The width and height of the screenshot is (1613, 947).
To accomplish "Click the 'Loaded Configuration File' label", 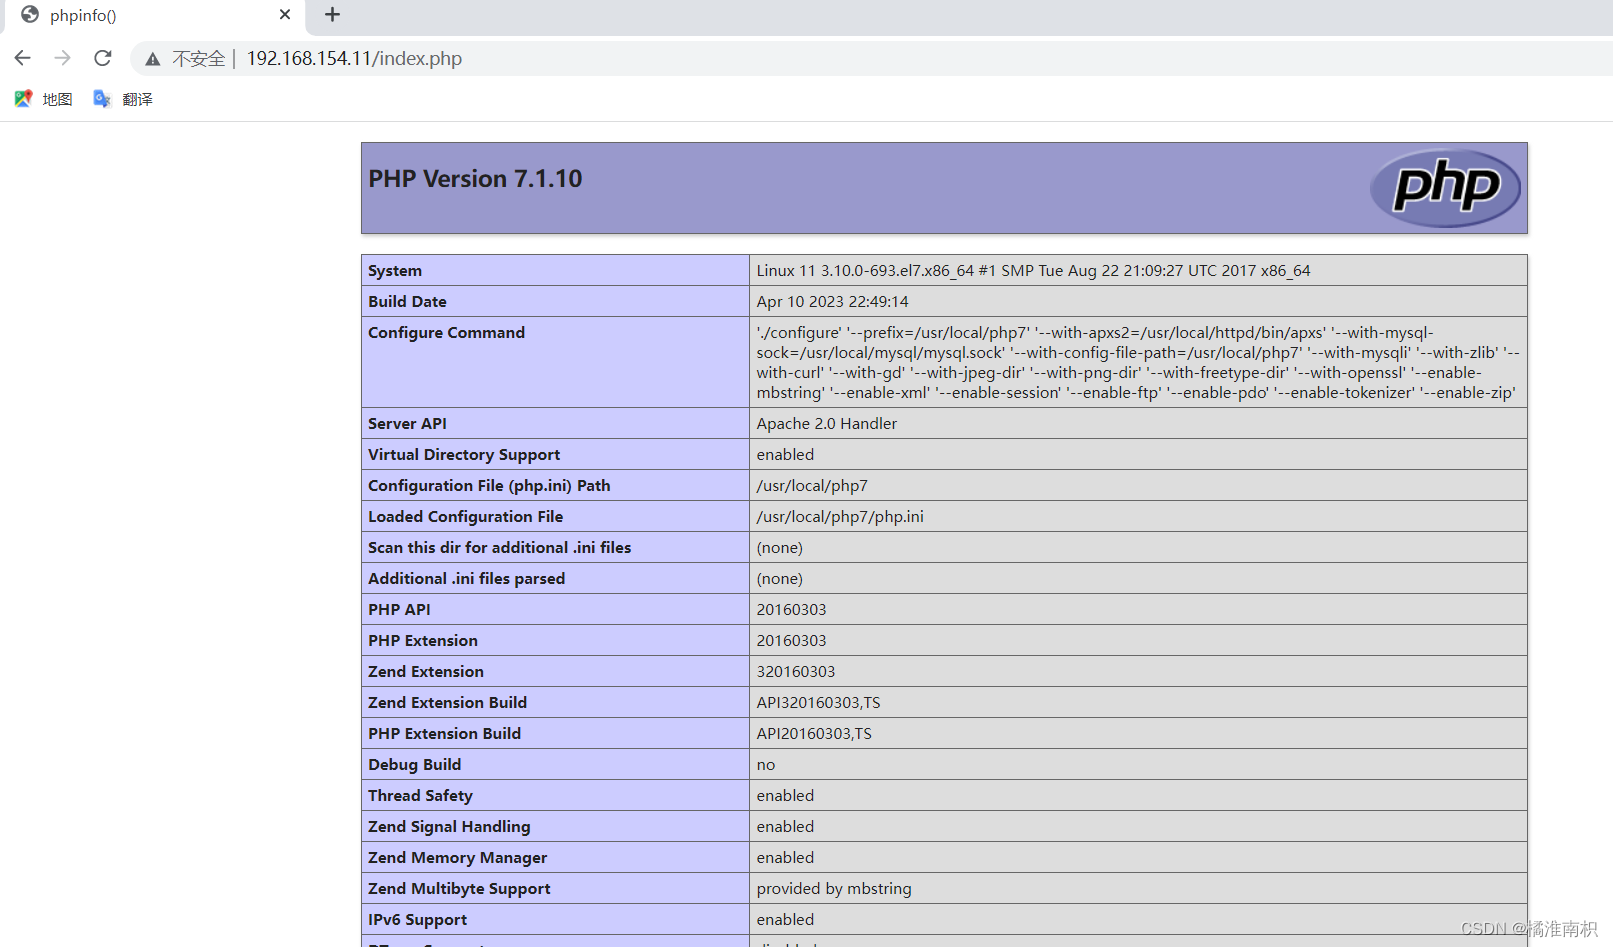I will tap(465, 517).
